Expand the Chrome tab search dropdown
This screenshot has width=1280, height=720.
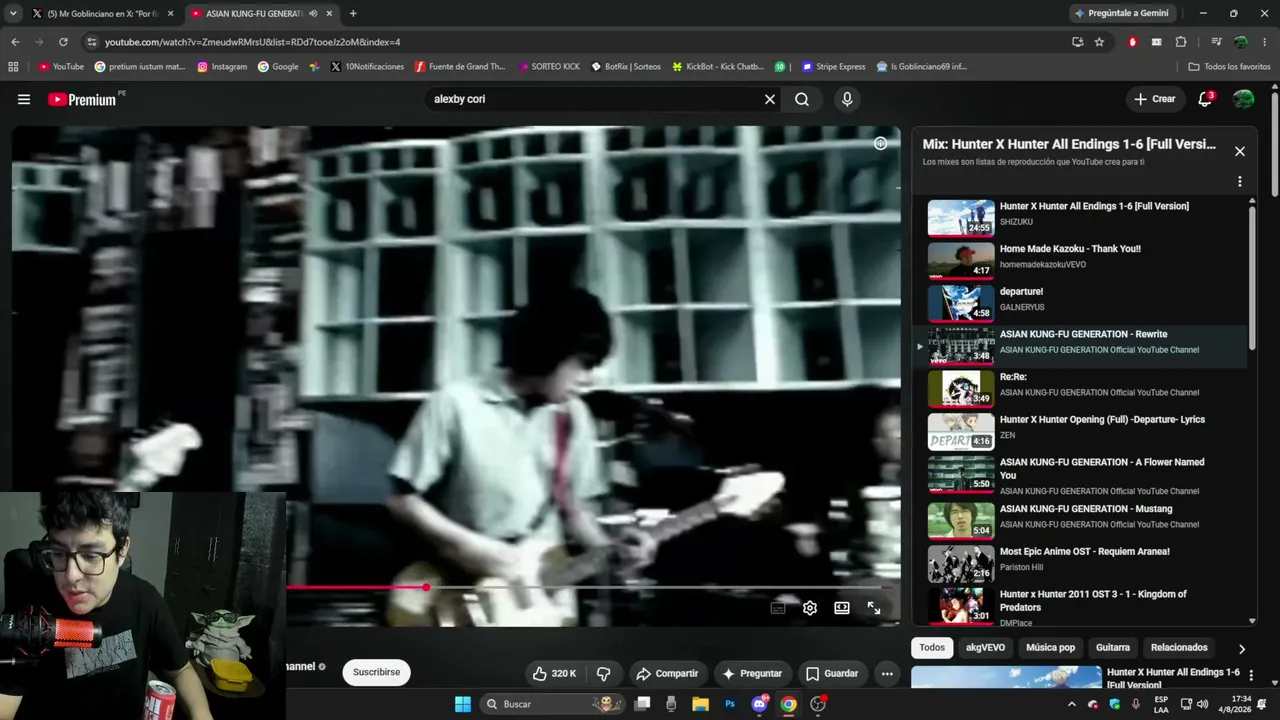13,14
